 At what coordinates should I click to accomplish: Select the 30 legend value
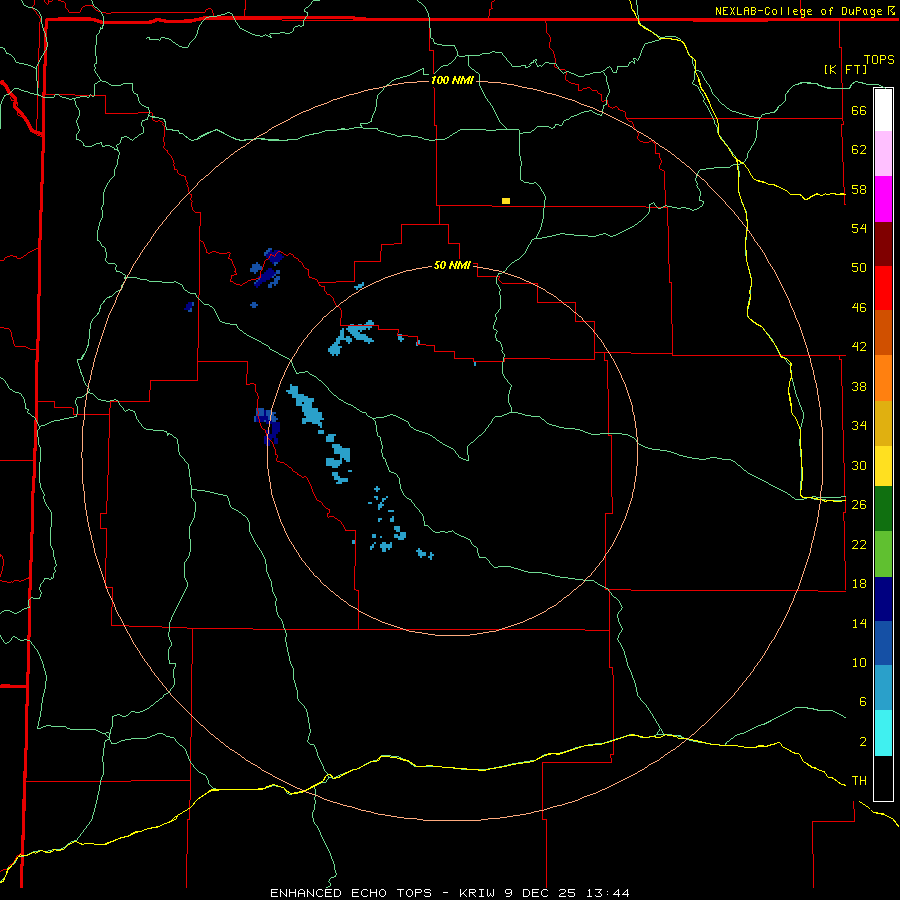(x=859, y=465)
